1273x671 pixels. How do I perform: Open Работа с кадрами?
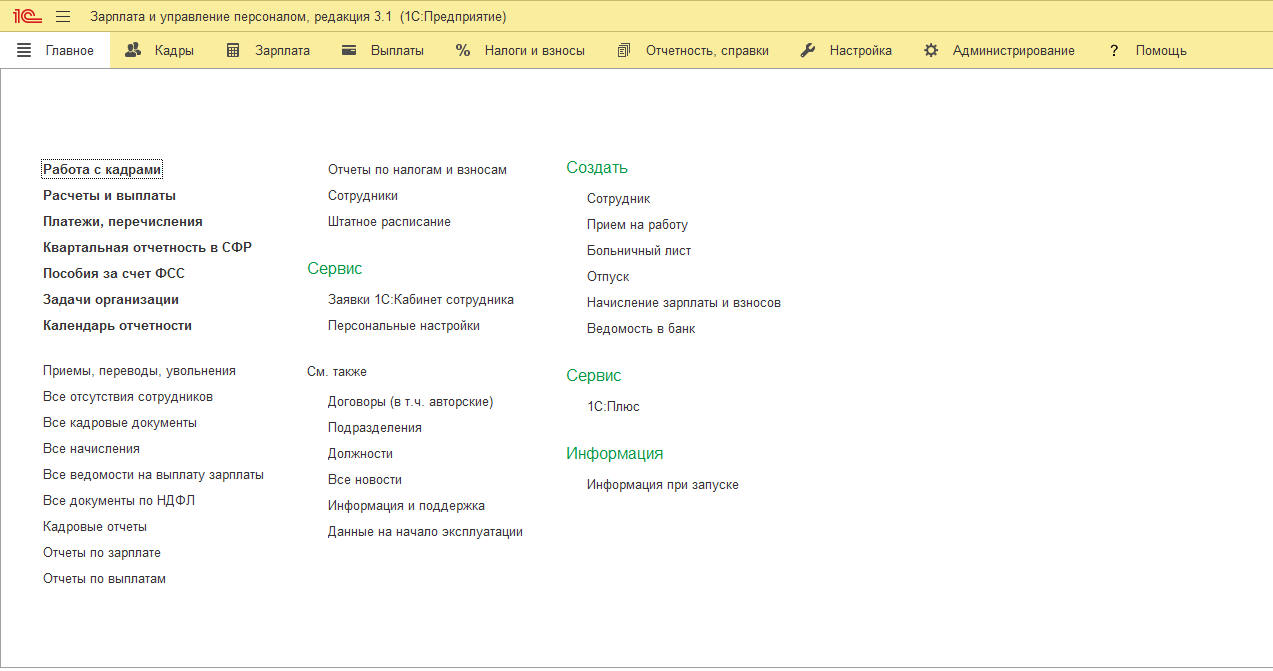[102, 170]
